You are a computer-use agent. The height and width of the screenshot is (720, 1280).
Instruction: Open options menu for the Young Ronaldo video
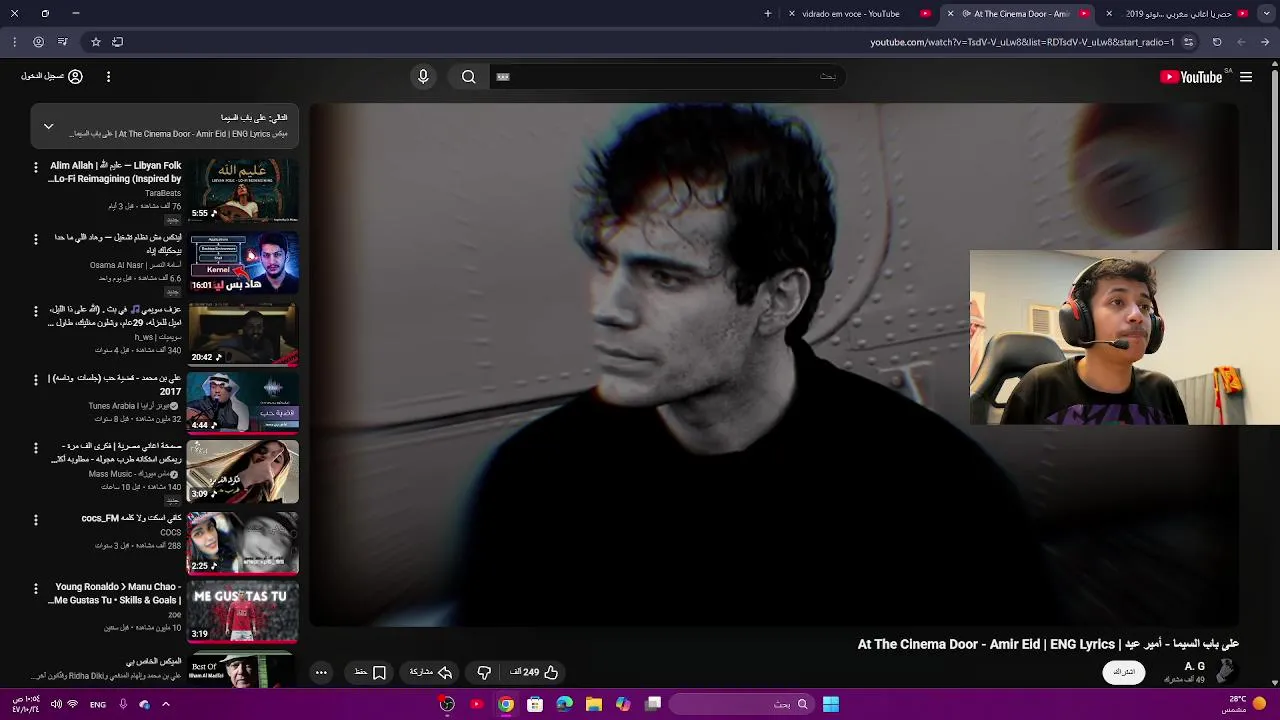click(x=36, y=588)
